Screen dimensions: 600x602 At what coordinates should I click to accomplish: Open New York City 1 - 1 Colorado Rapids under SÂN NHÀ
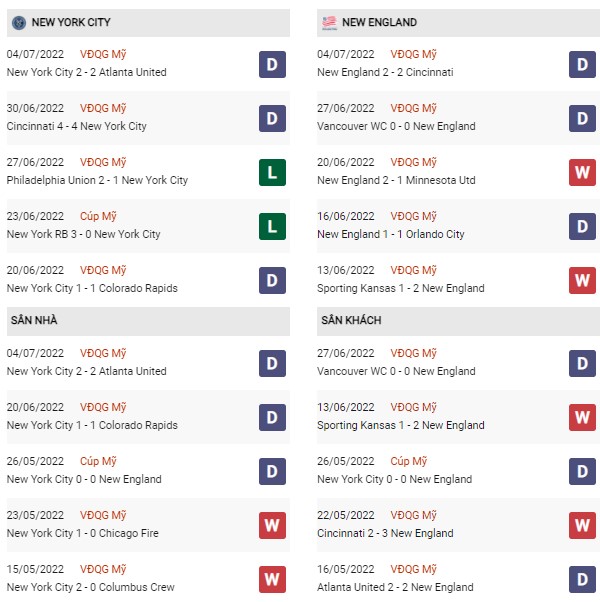click(x=92, y=425)
